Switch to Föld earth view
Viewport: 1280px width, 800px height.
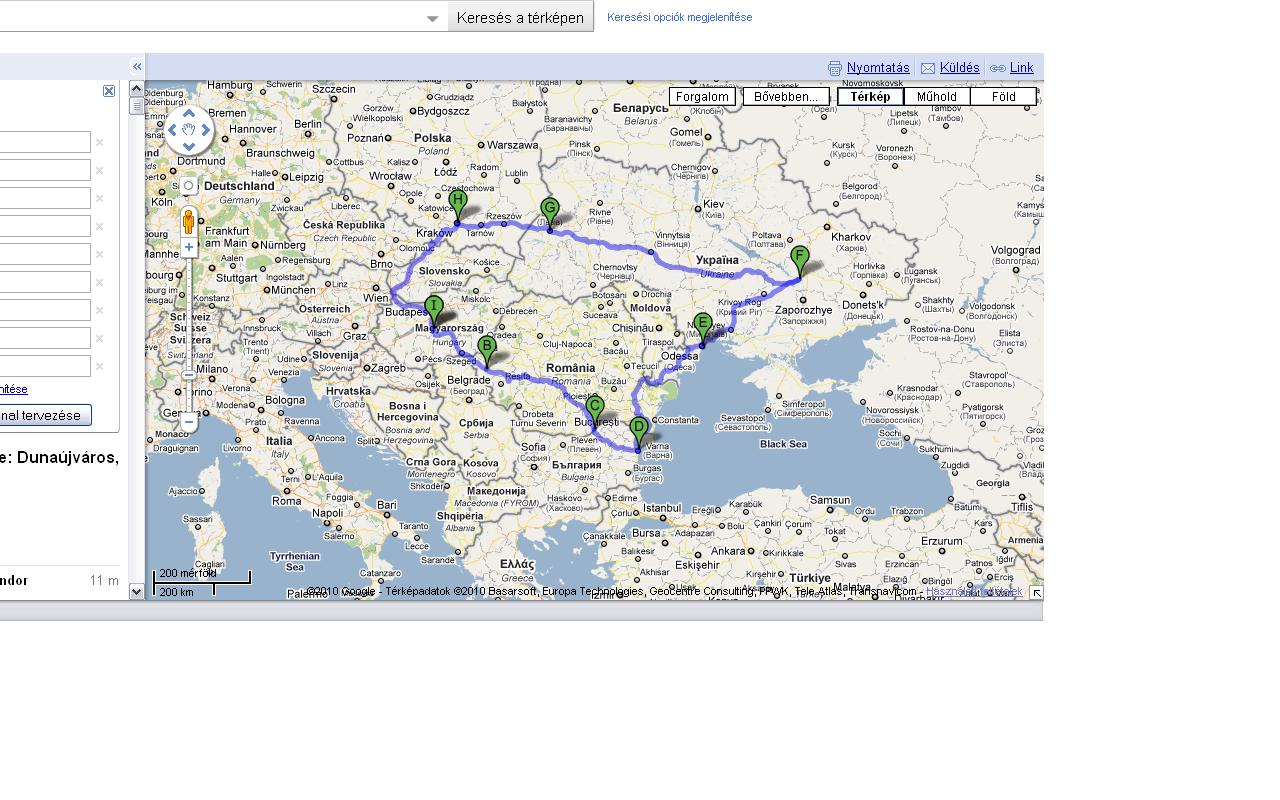click(1004, 97)
